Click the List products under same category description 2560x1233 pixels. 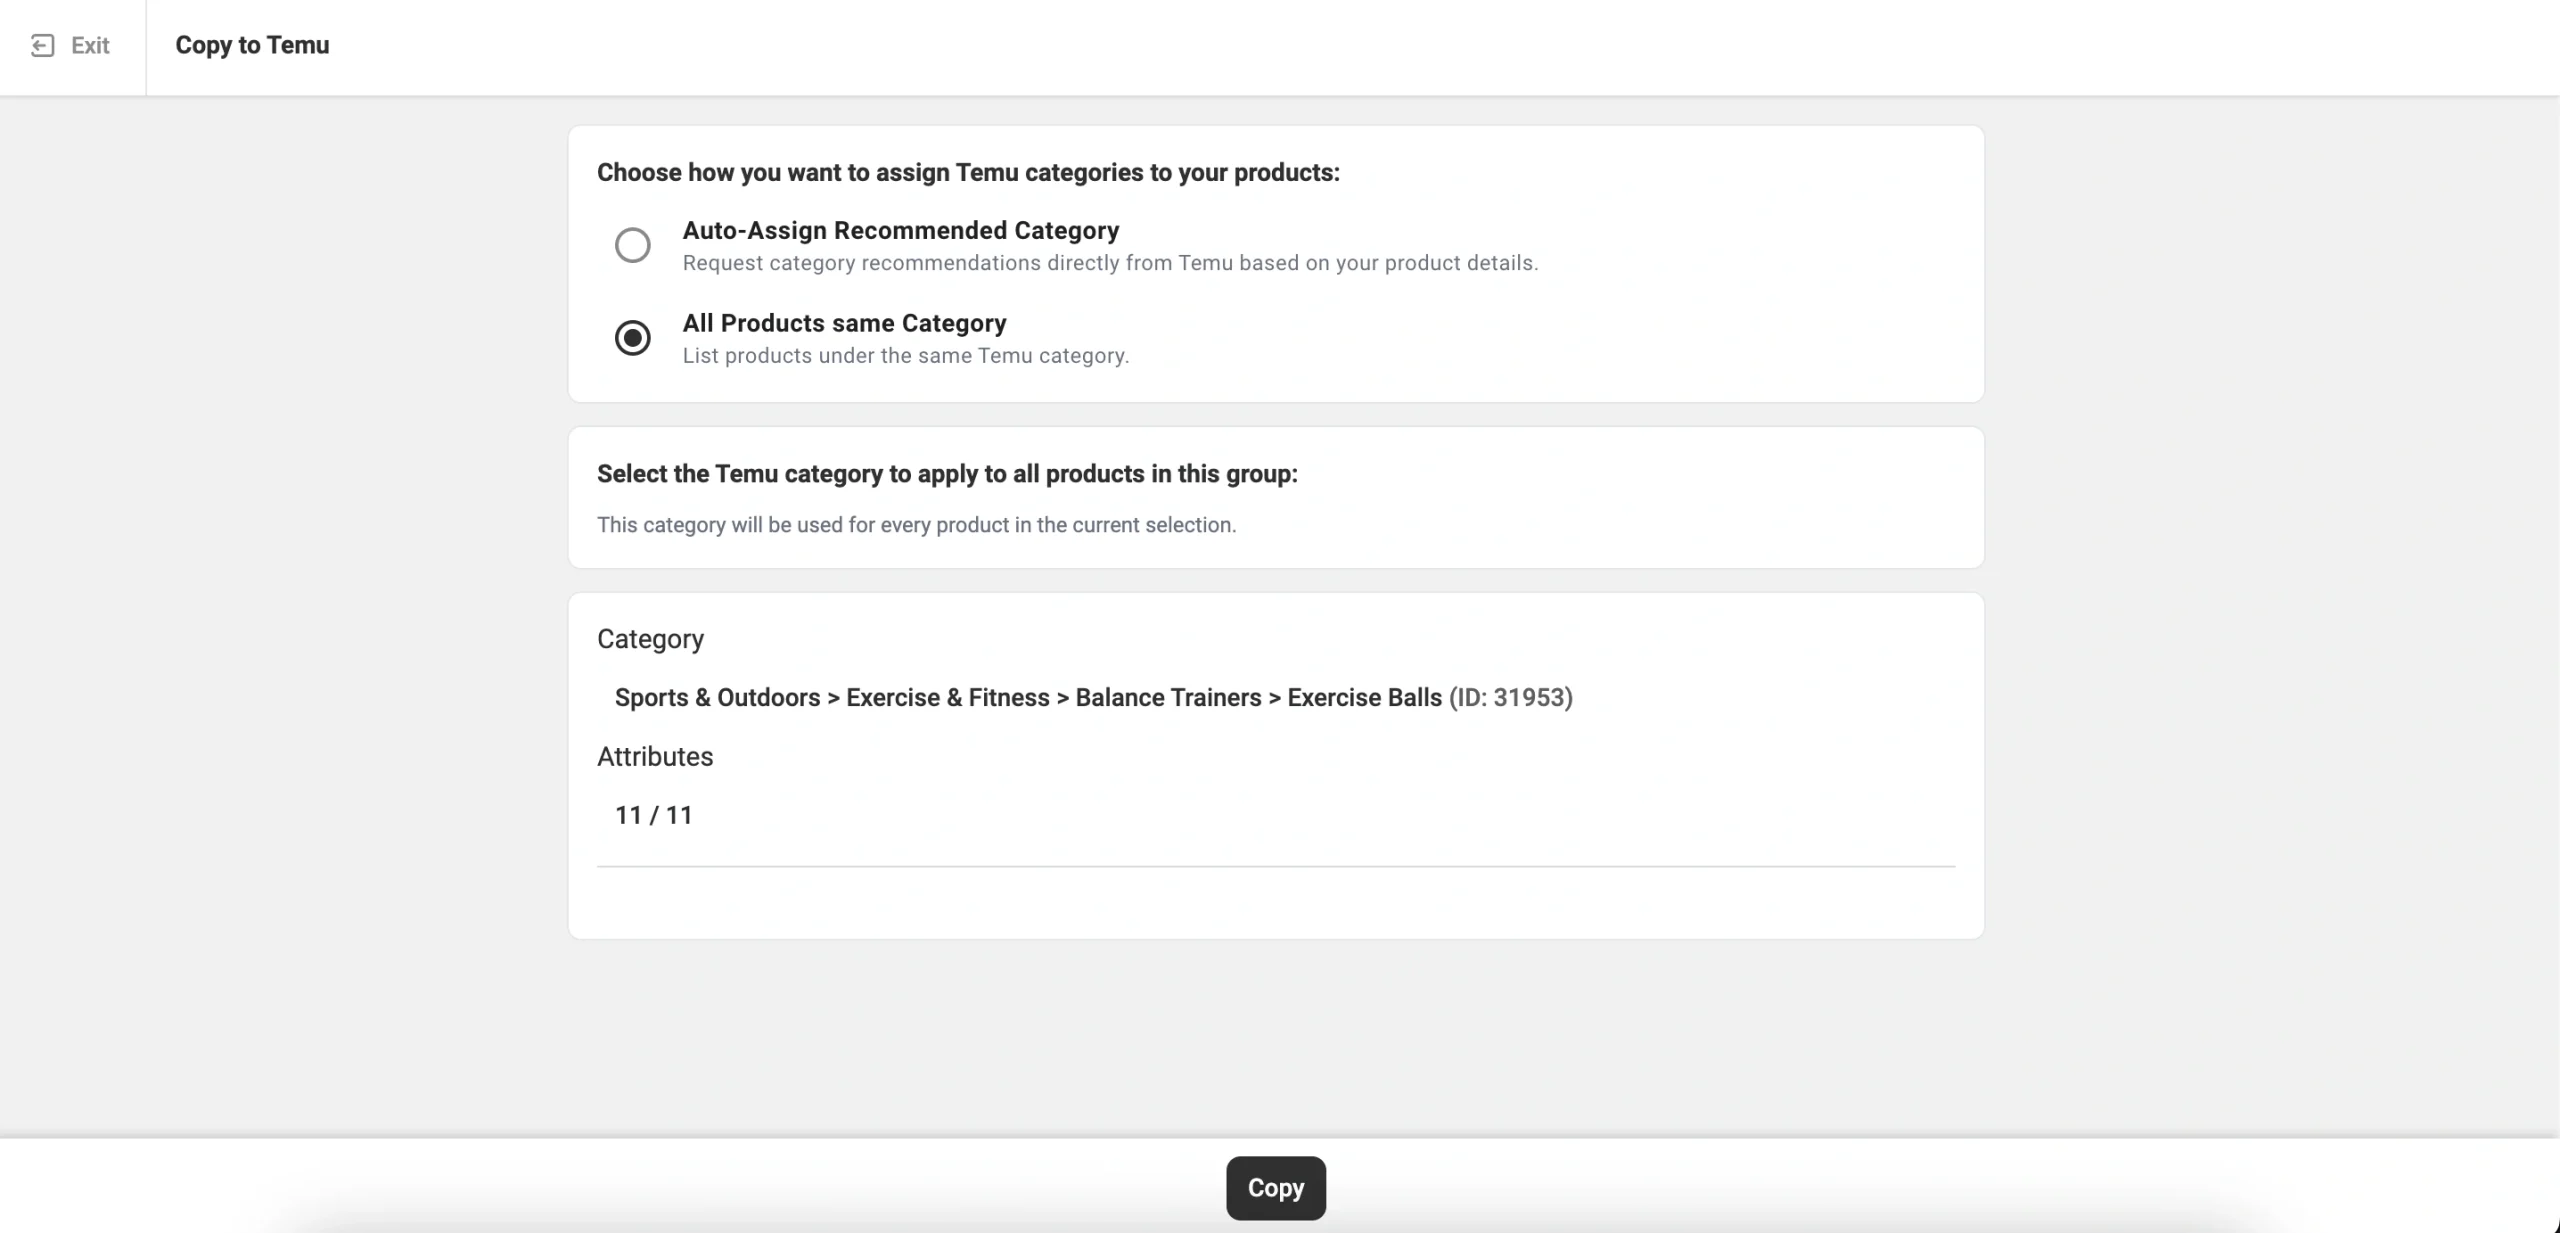click(x=905, y=356)
